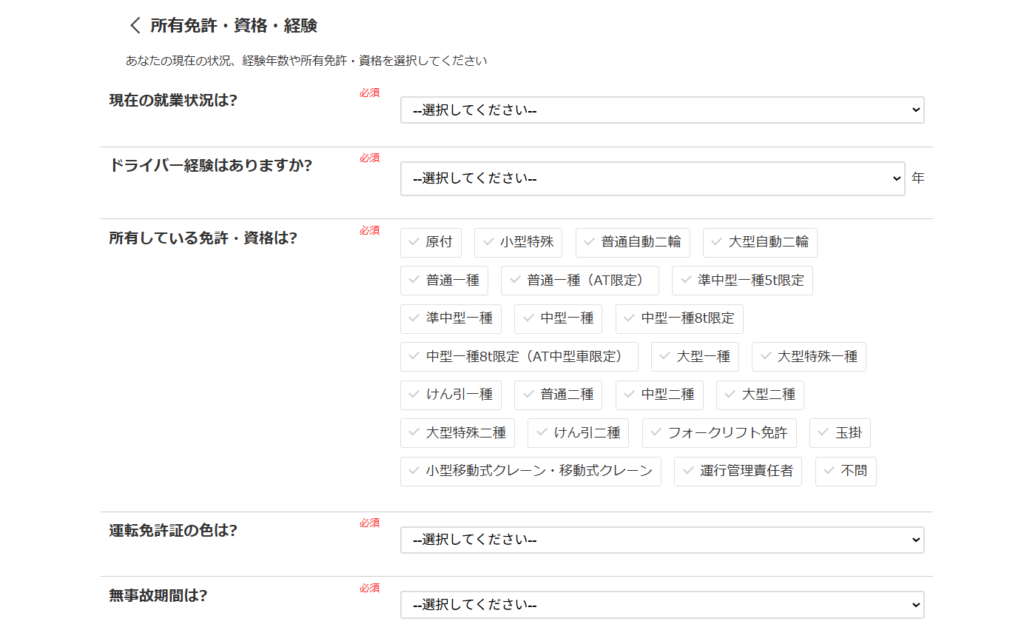Toggle the 普通自動二輪 option
1024x630 pixels.
tap(632, 242)
